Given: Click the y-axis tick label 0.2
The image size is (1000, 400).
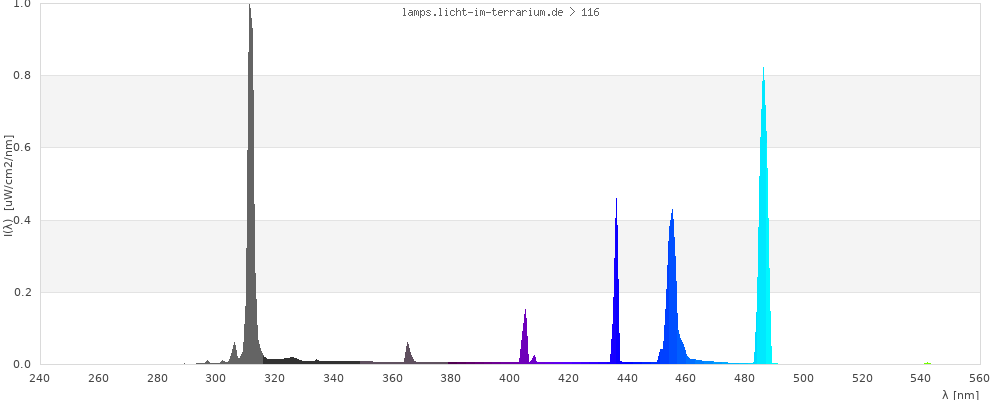Looking at the screenshot, I should [x=21, y=293].
